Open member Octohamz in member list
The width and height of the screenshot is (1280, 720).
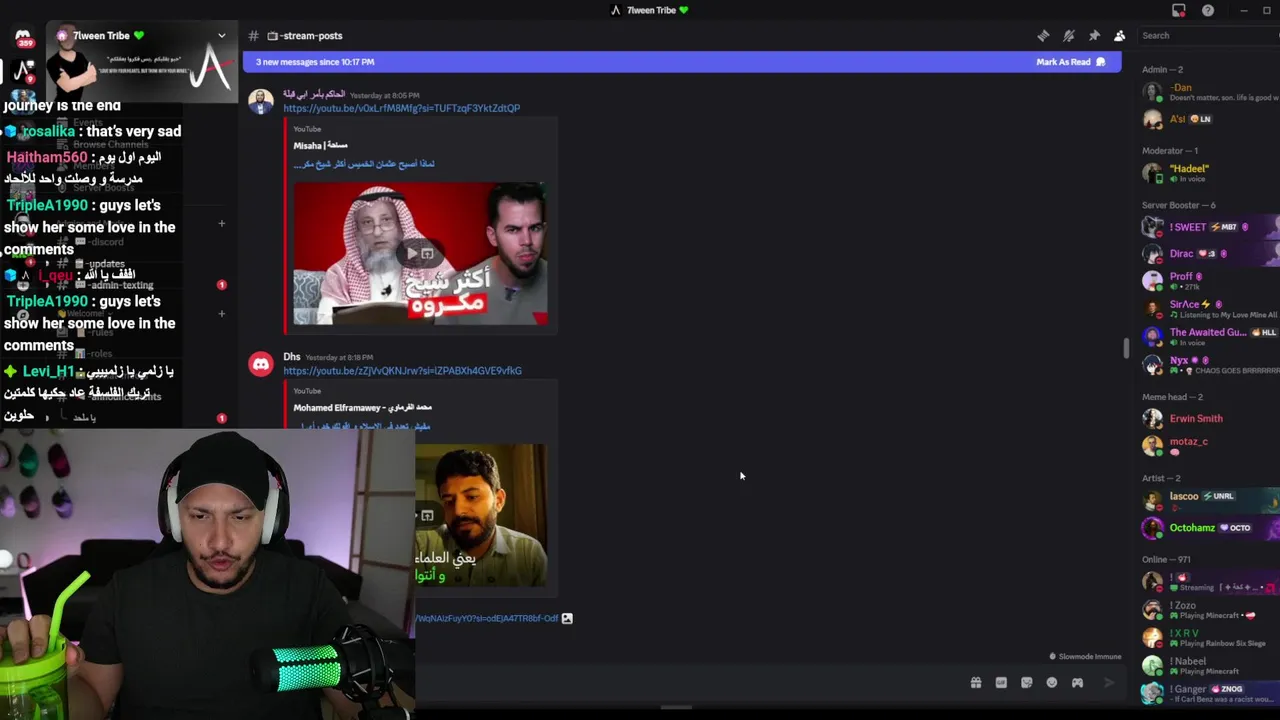pyautogui.click(x=1210, y=527)
